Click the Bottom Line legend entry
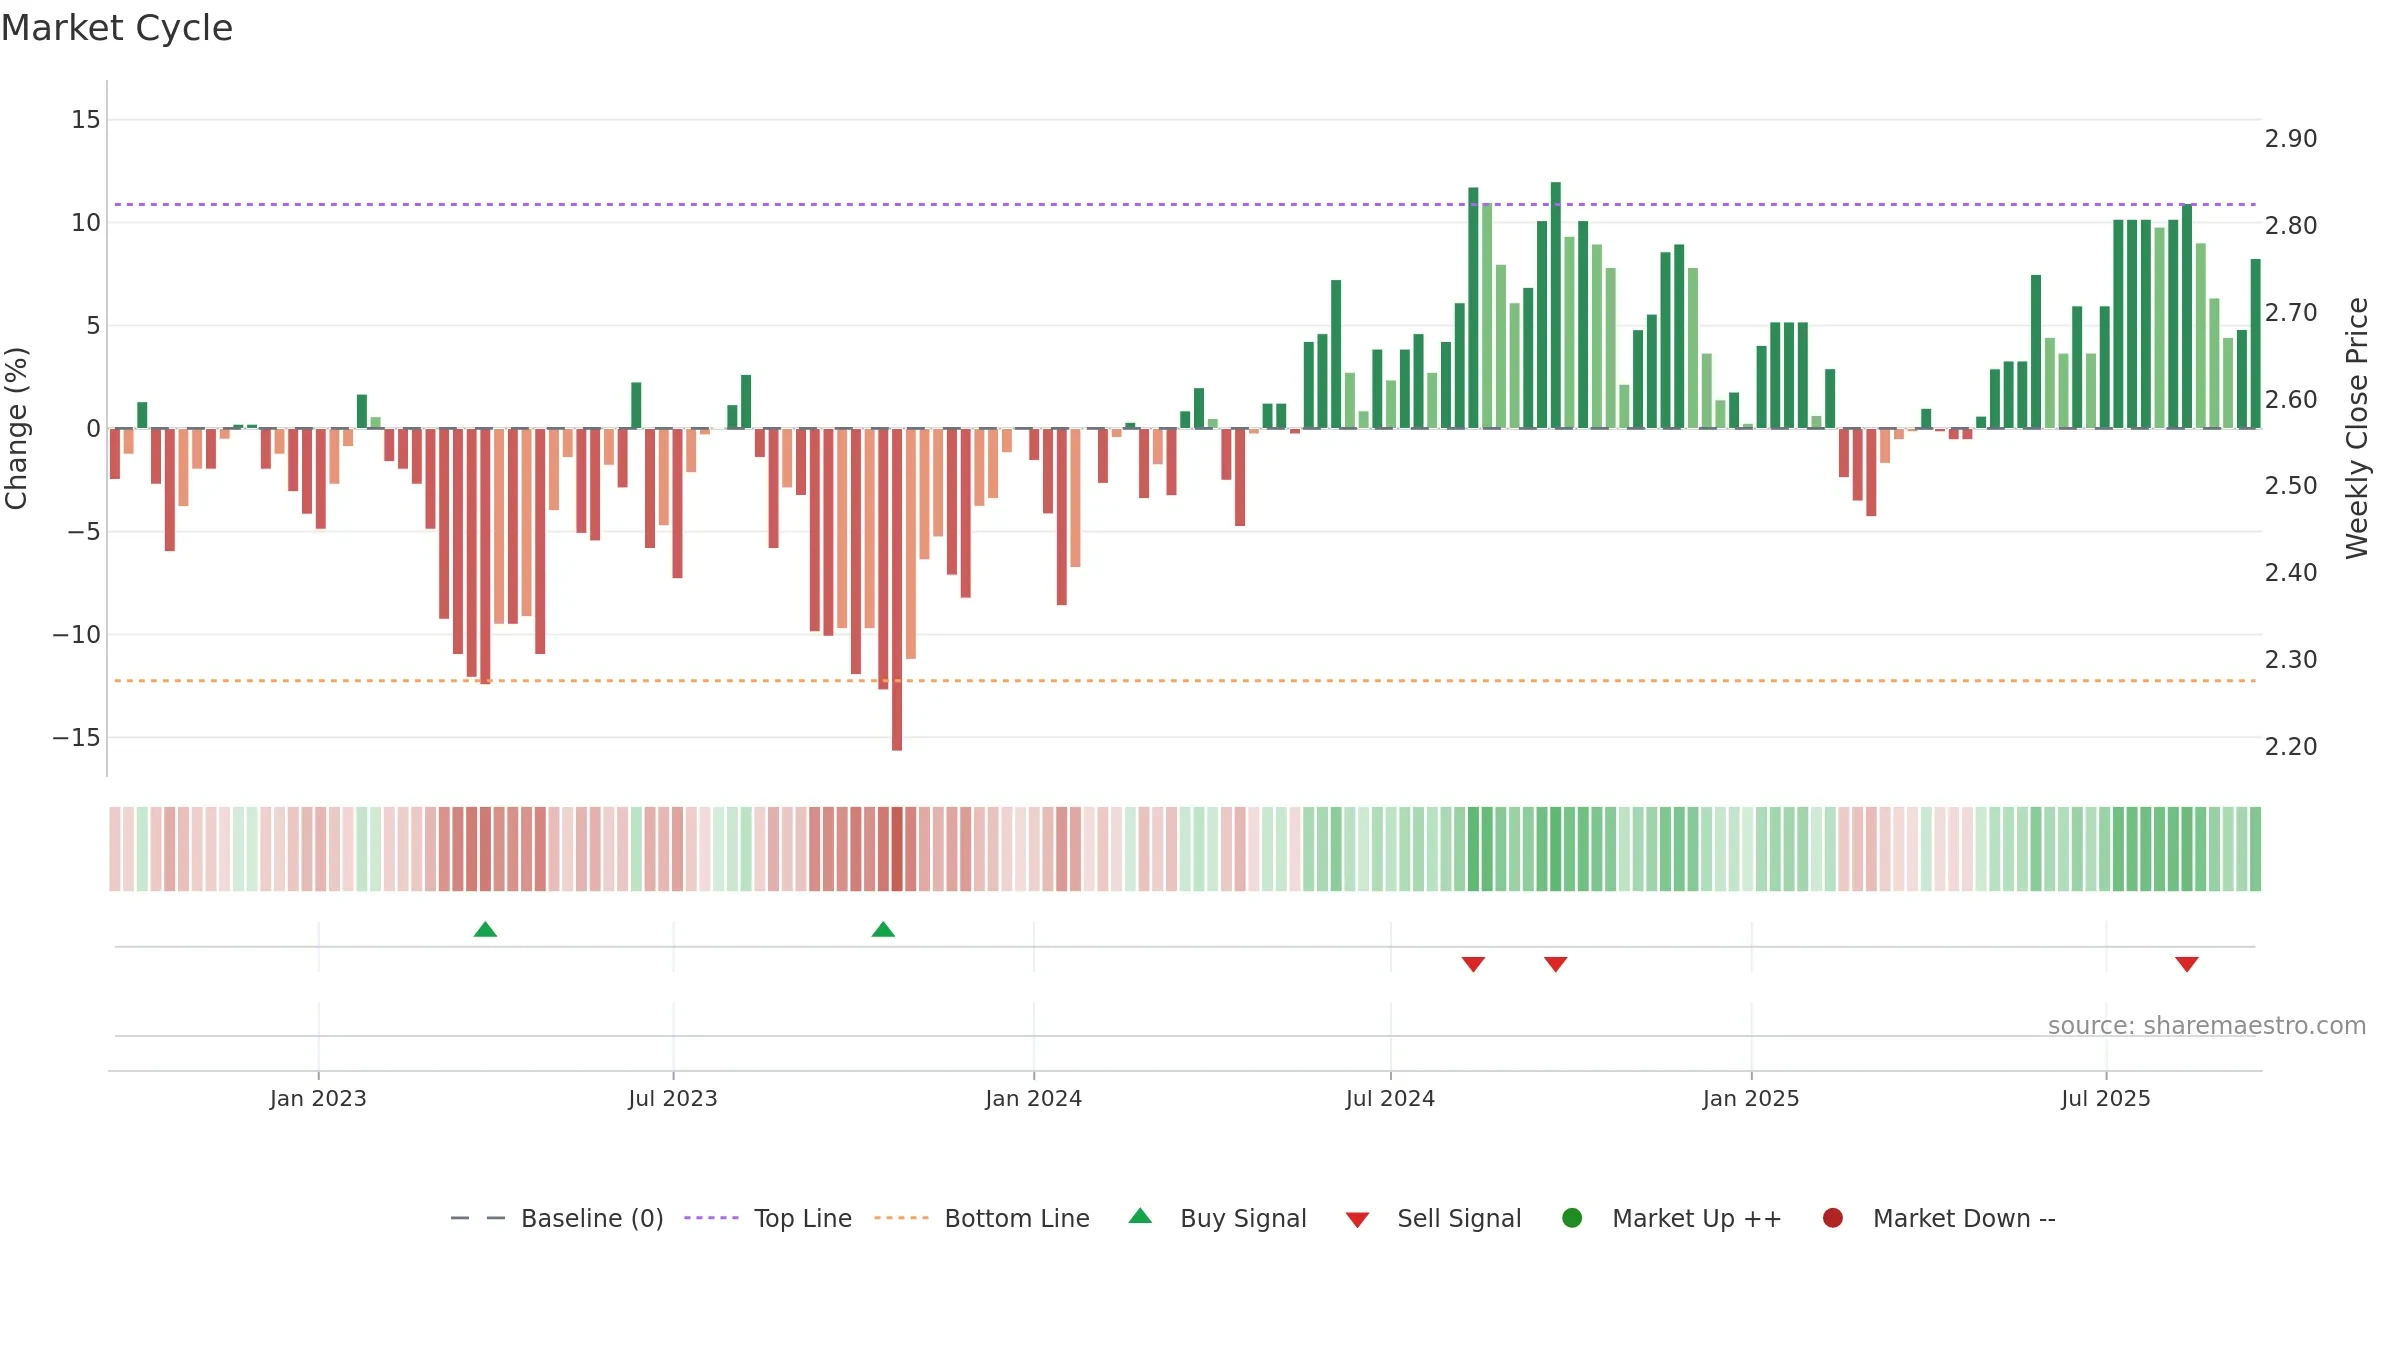 pos(982,1218)
